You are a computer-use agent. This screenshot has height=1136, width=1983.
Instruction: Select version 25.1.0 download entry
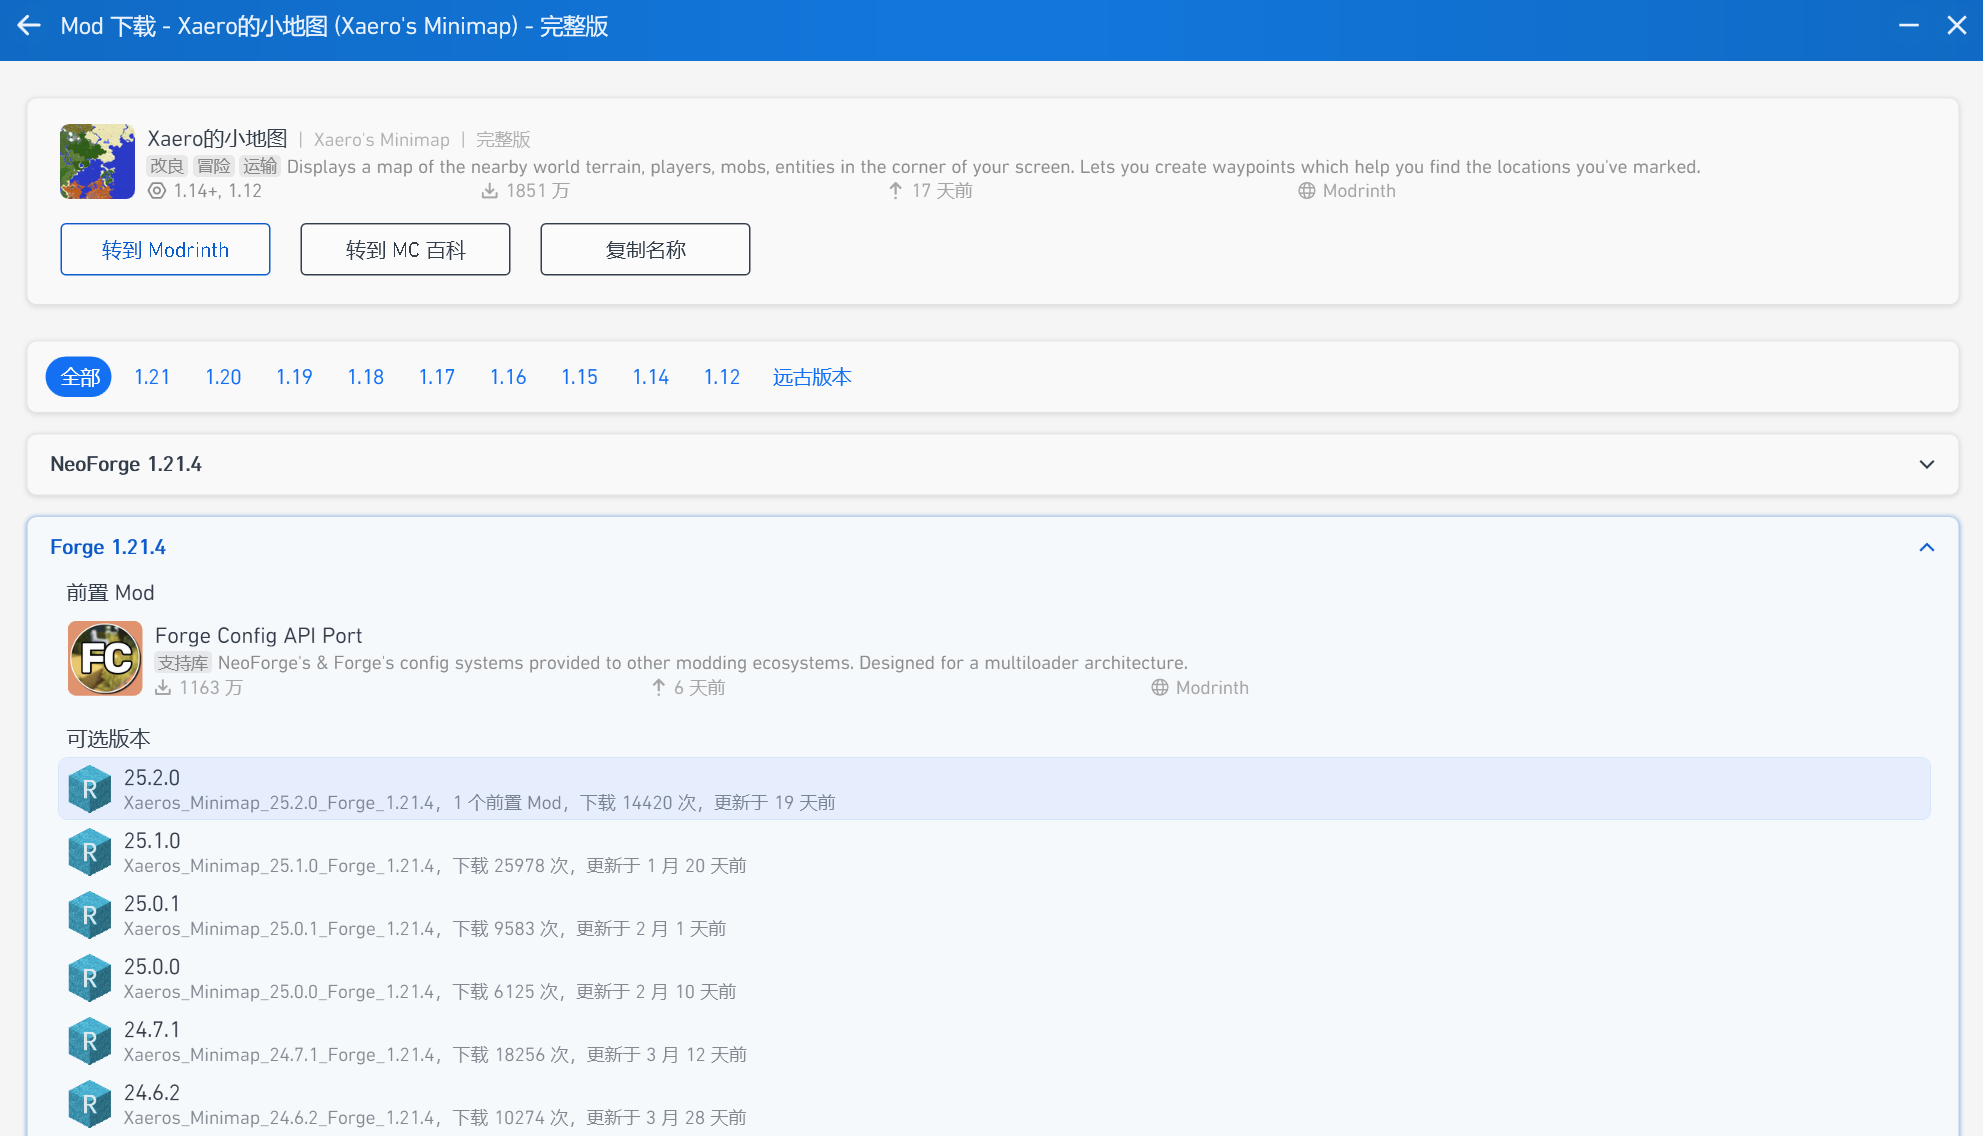point(993,852)
